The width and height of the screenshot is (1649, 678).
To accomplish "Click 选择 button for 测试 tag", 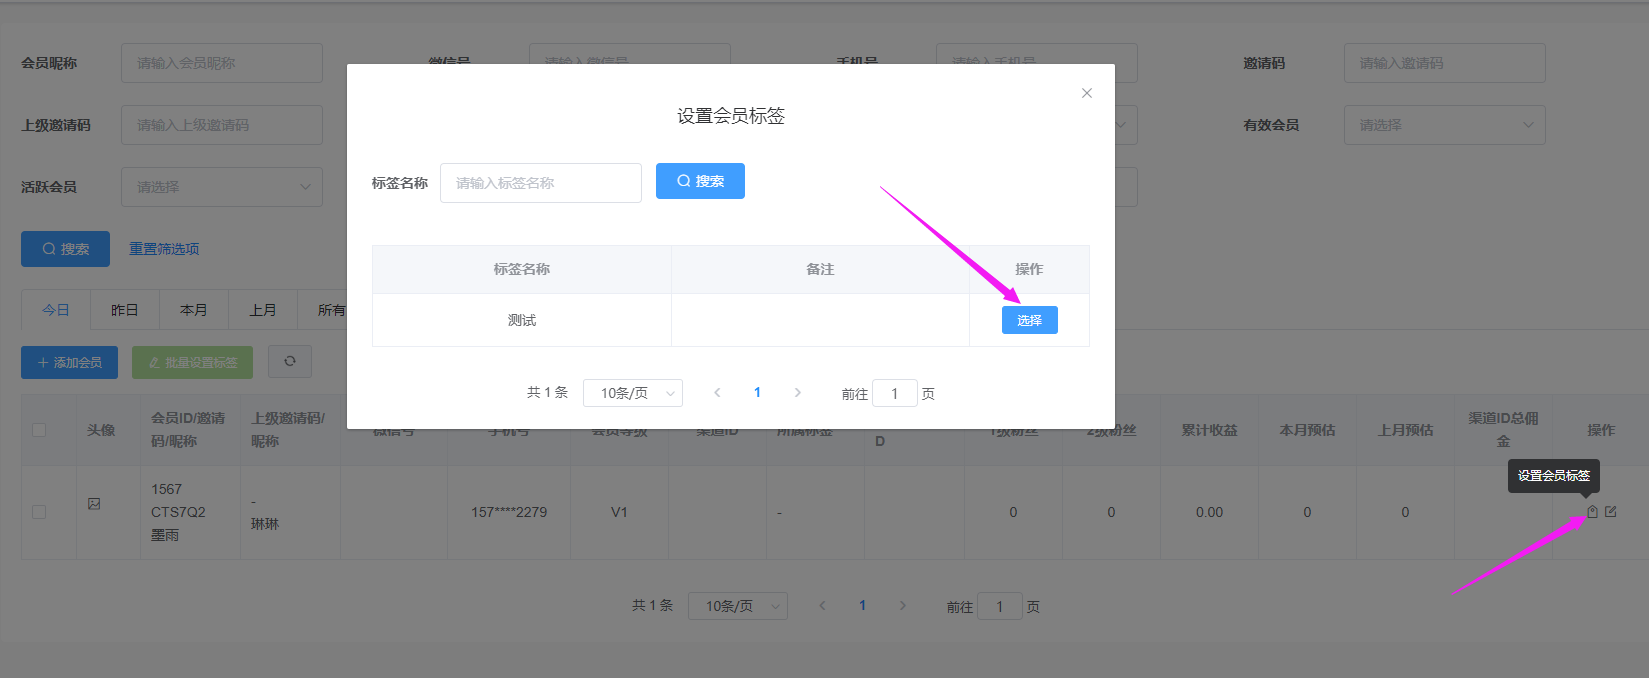I will 1029,320.
